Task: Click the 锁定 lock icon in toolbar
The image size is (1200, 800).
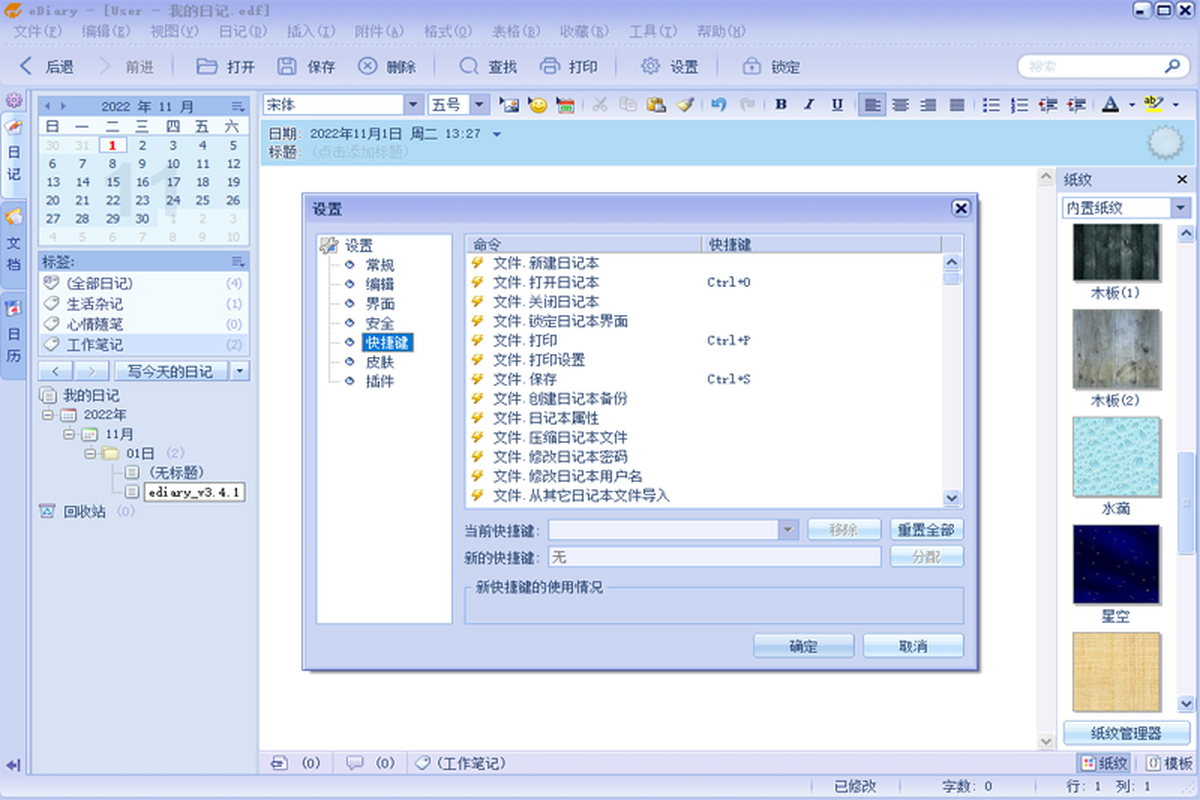Action: click(751, 67)
